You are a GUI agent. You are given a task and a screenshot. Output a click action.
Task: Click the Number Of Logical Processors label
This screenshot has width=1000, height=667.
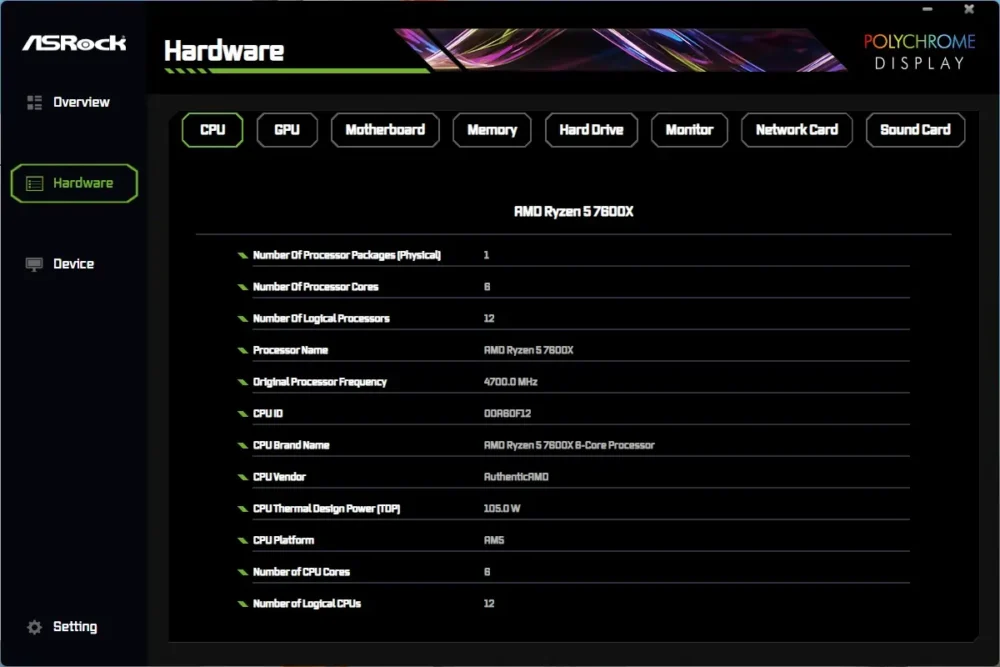click(x=321, y=319)
